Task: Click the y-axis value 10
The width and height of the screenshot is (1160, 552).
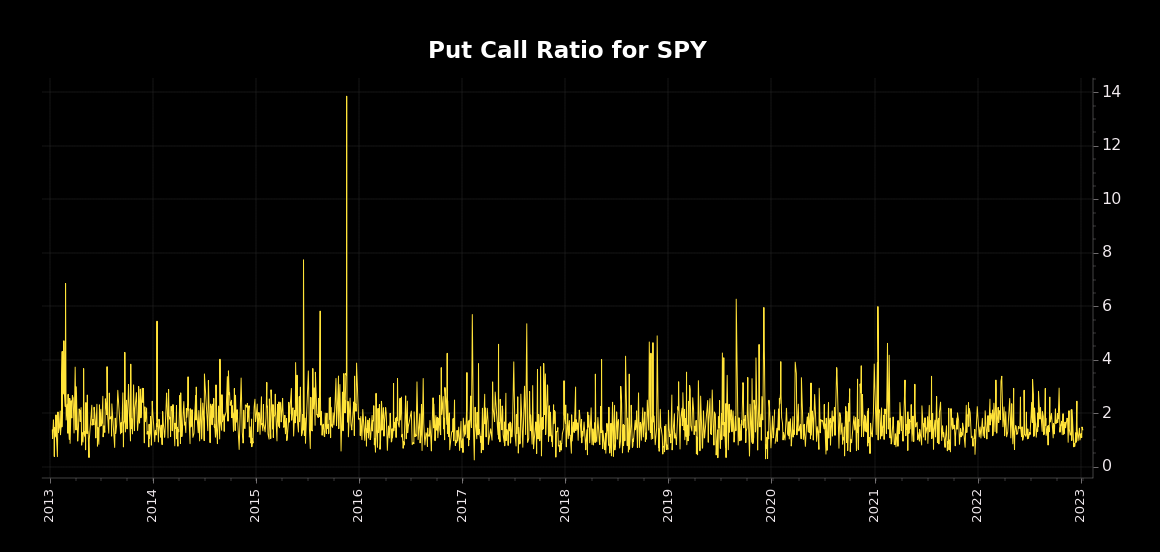Action: click(1111, 199)
